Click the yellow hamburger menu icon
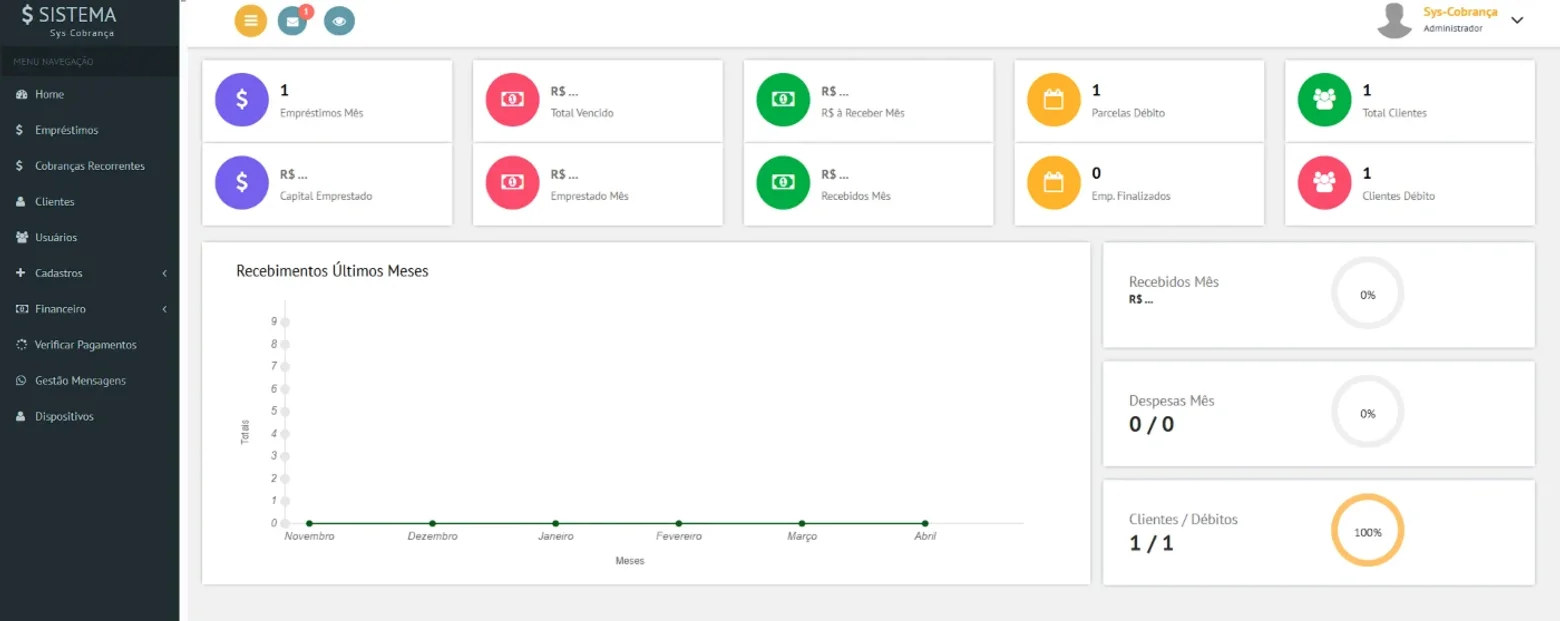The image size is (1560, 621). [x=251, y=20]
